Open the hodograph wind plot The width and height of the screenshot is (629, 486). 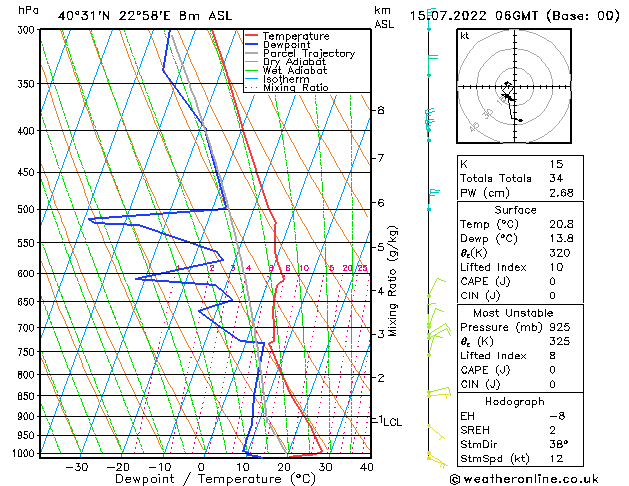click(x=514, y=86)
